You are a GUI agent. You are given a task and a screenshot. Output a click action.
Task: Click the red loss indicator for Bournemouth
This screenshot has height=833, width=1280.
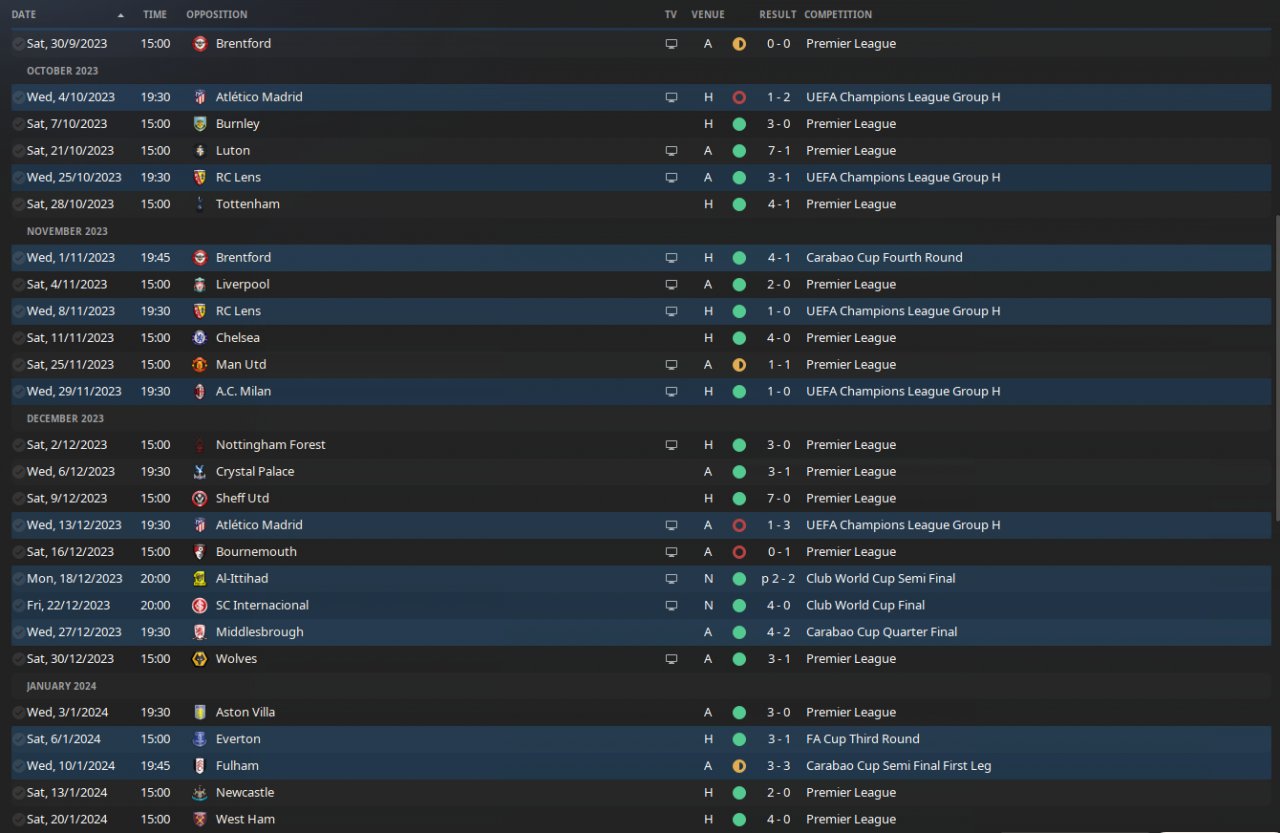tap(739, 552)
